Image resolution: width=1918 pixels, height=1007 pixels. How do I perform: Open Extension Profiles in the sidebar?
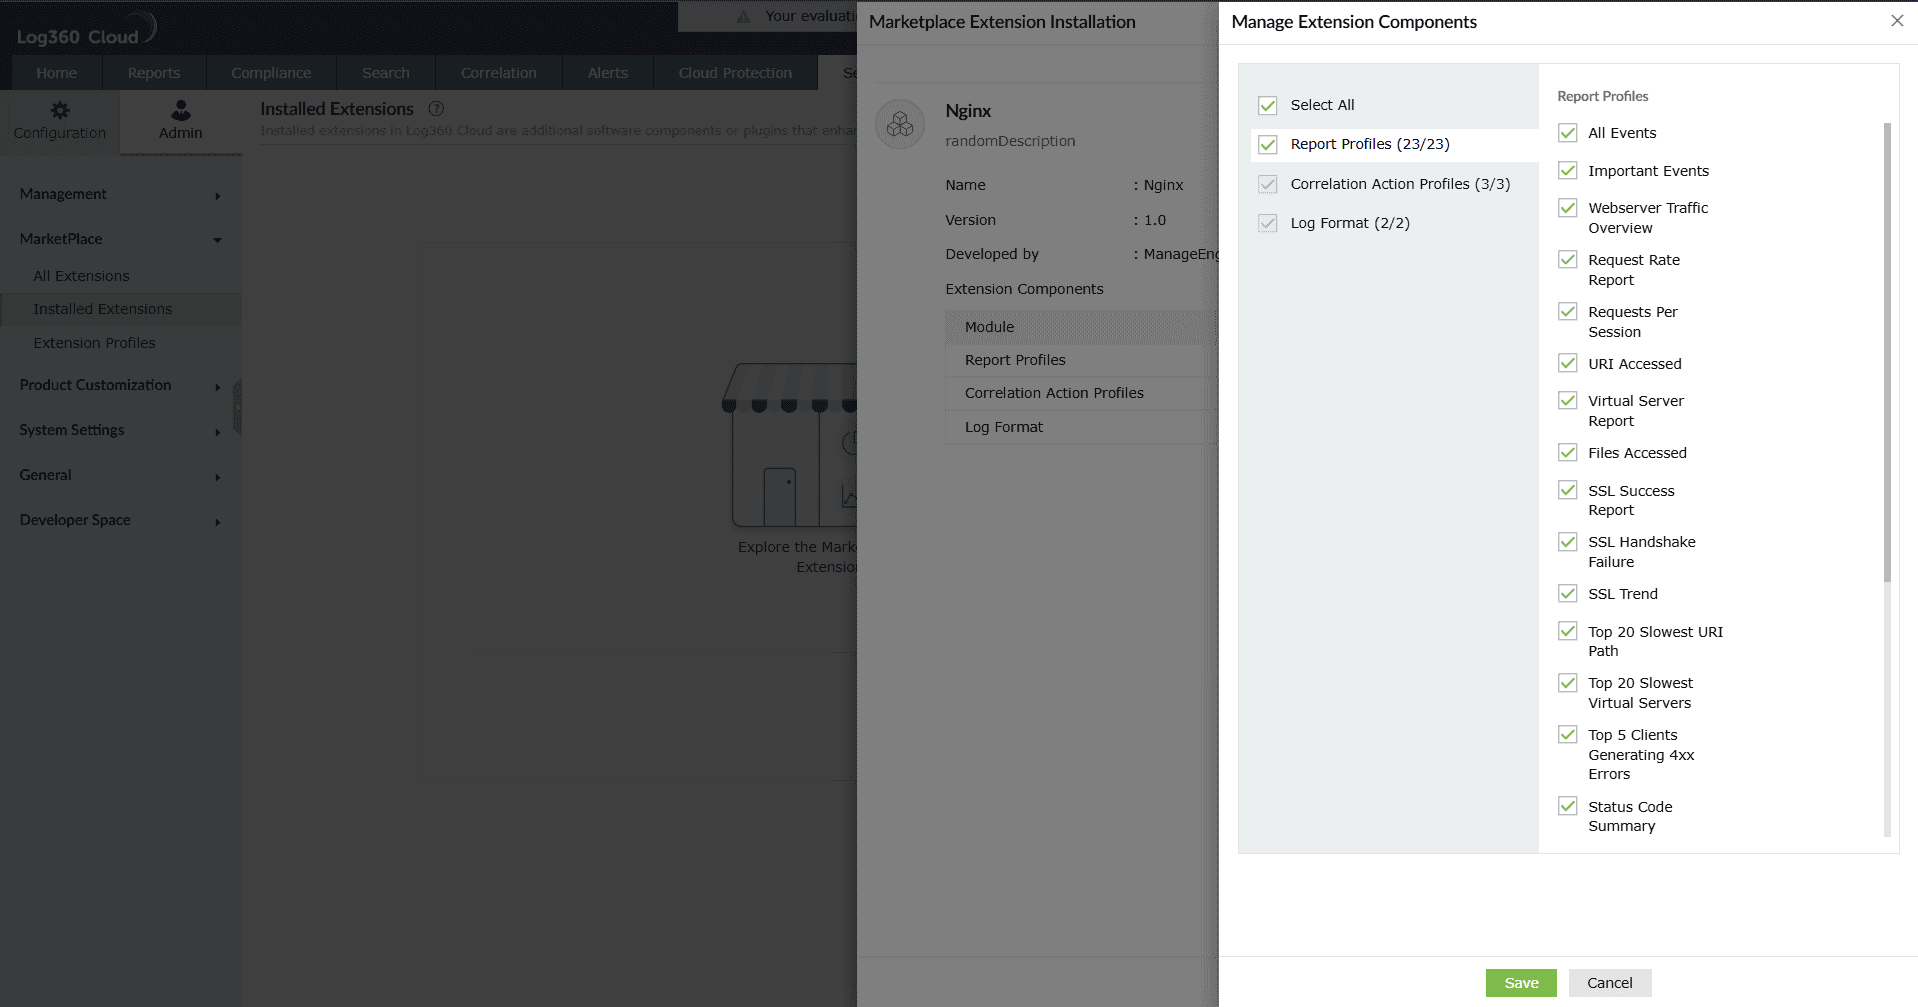pos(95,343)
